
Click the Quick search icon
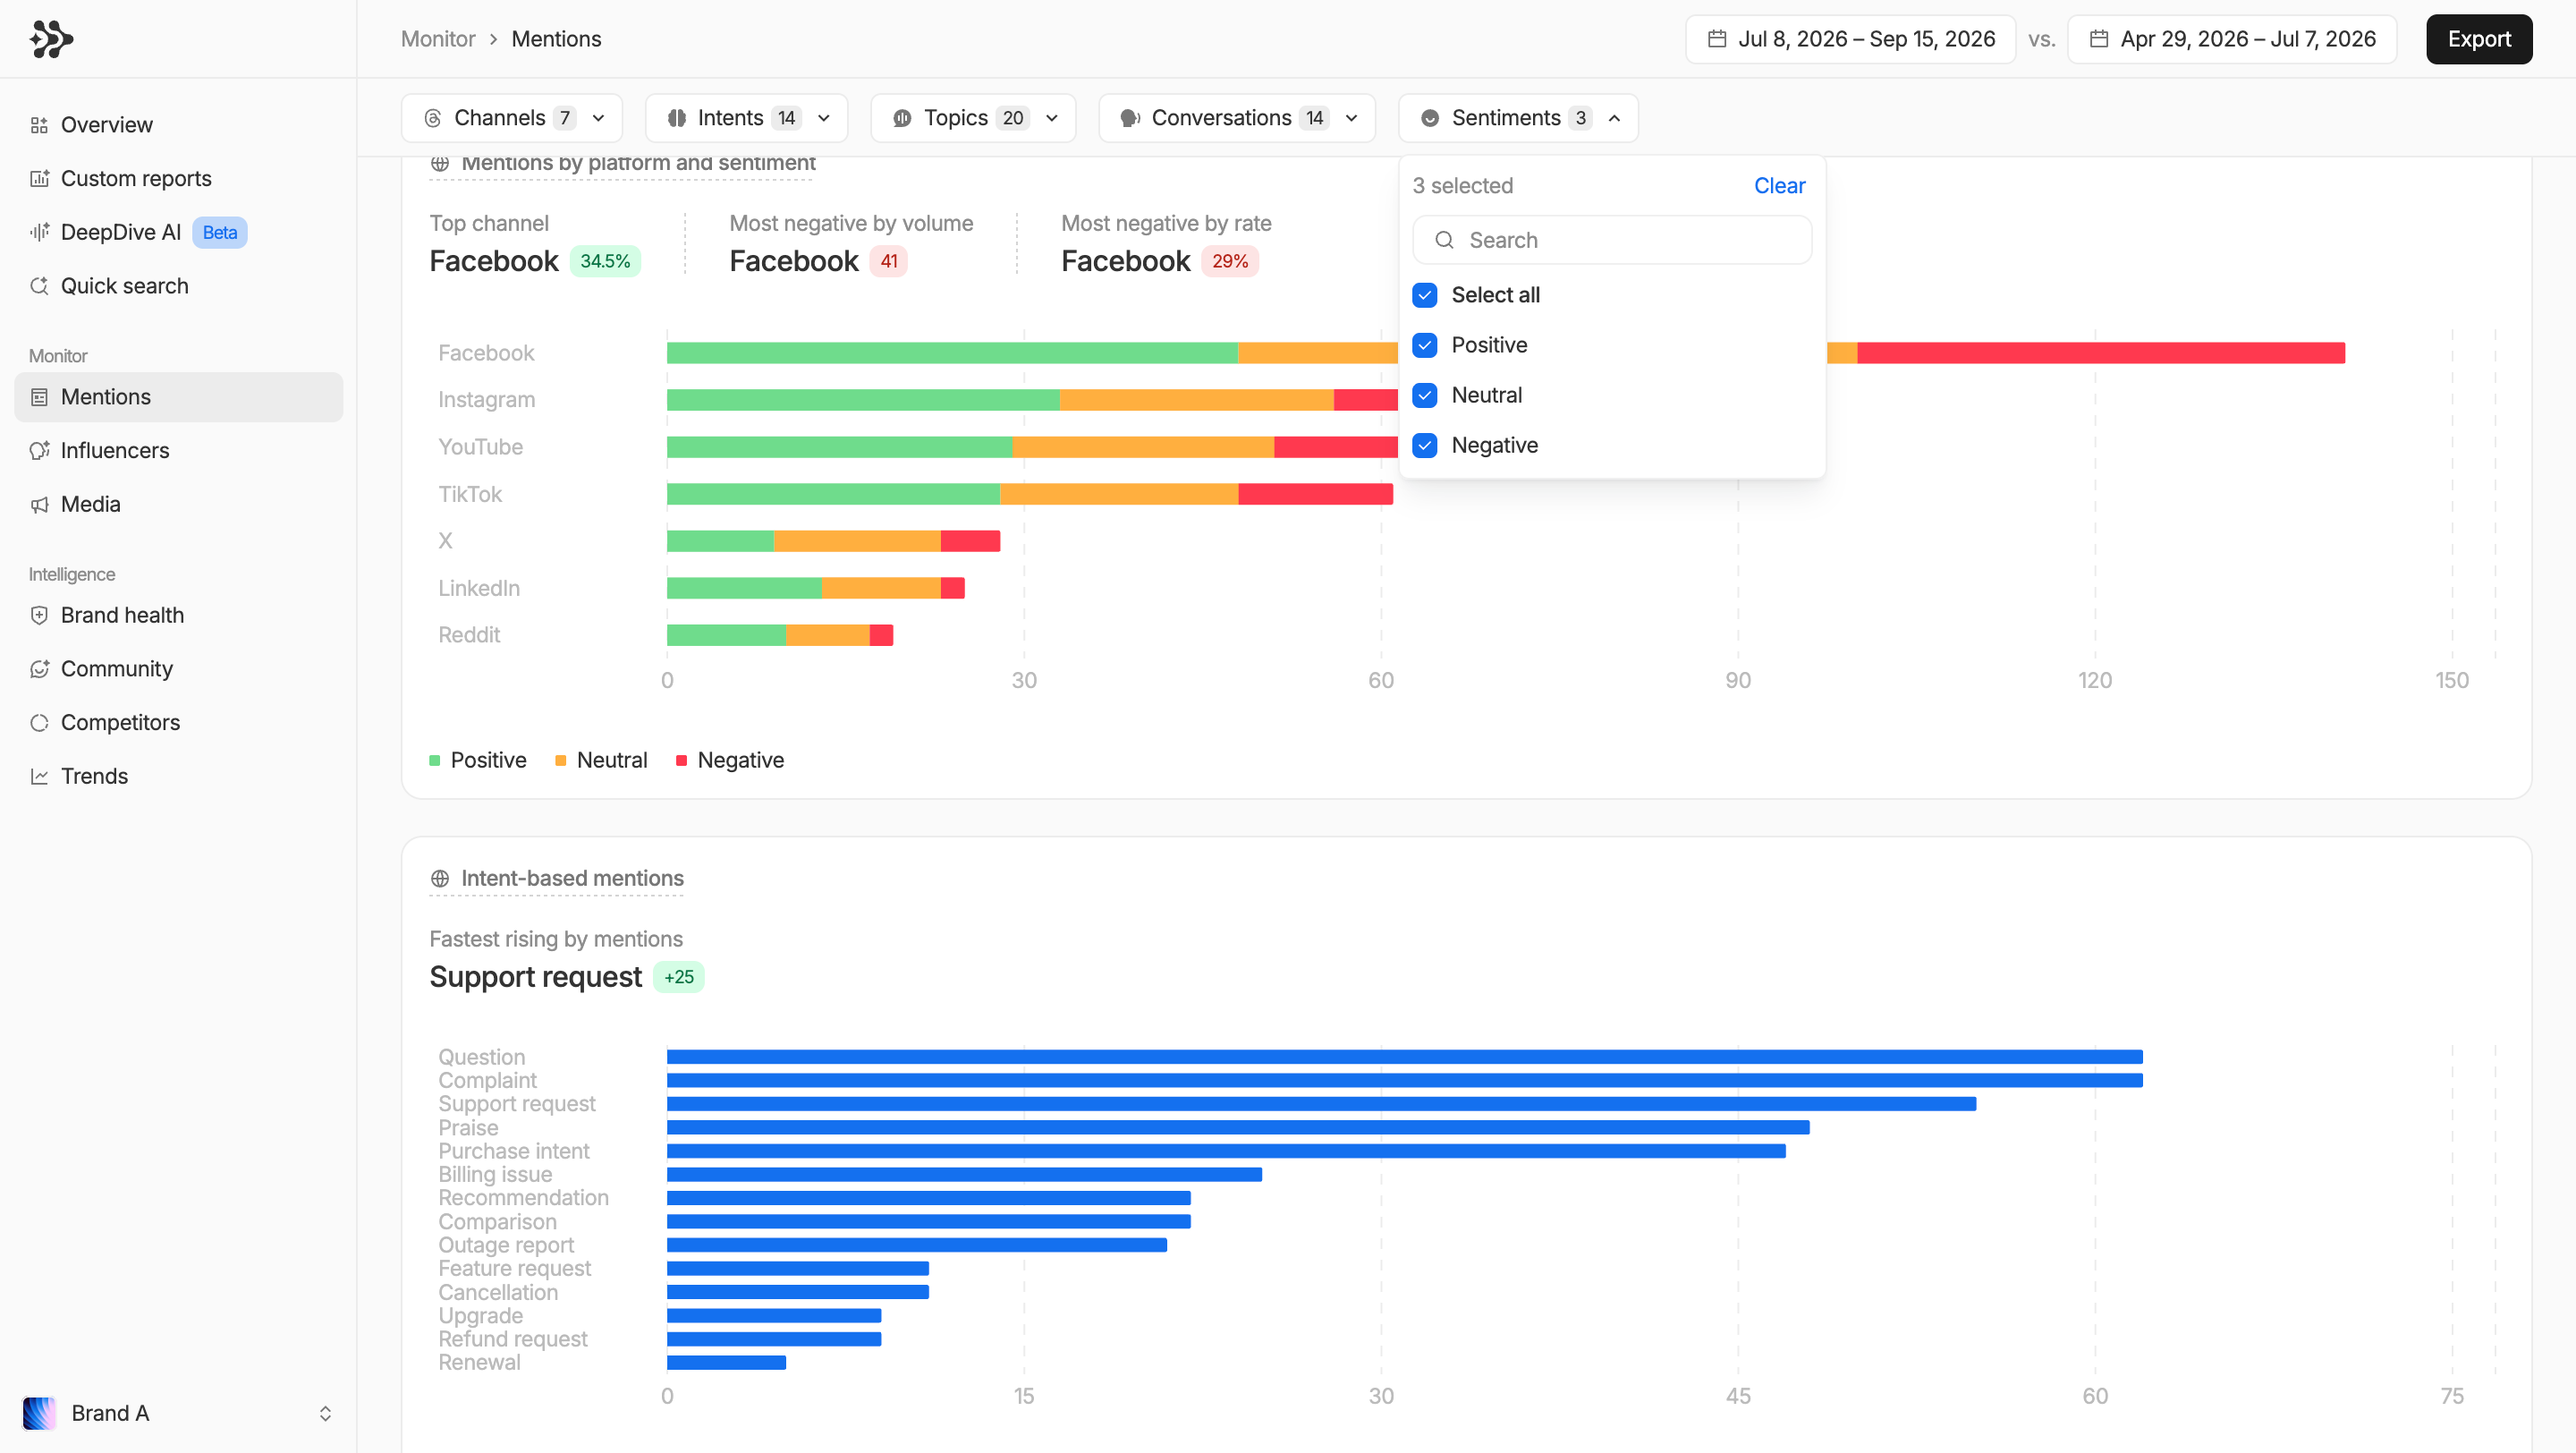[x=39, y=286]
